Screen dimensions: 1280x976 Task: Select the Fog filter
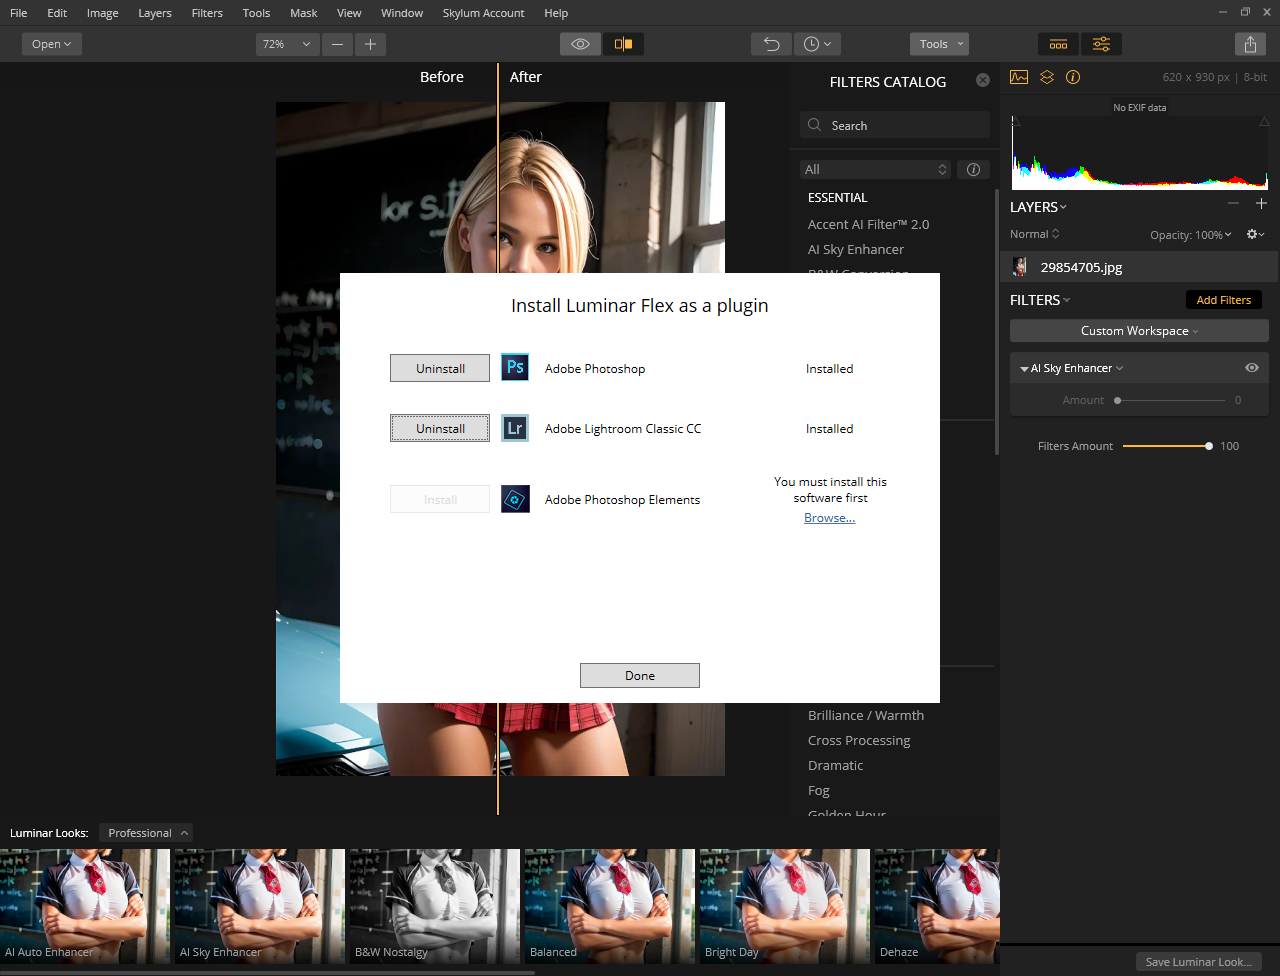[819, 790]
